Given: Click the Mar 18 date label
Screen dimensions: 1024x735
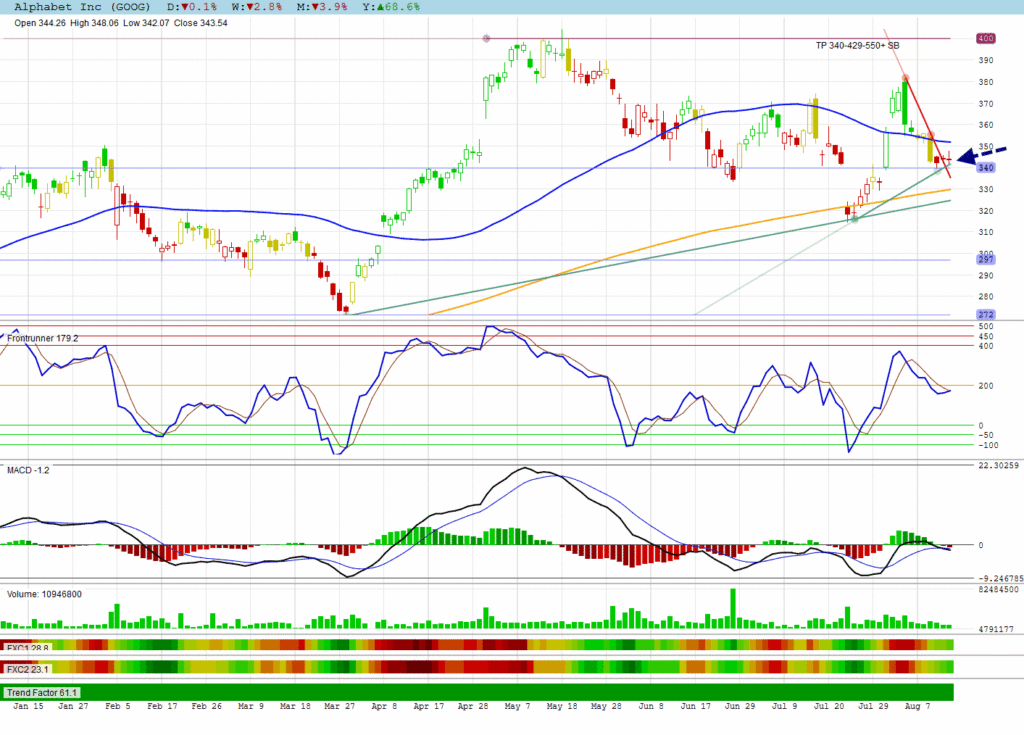Looking at the screenshot, I should (x=295, y=706).
